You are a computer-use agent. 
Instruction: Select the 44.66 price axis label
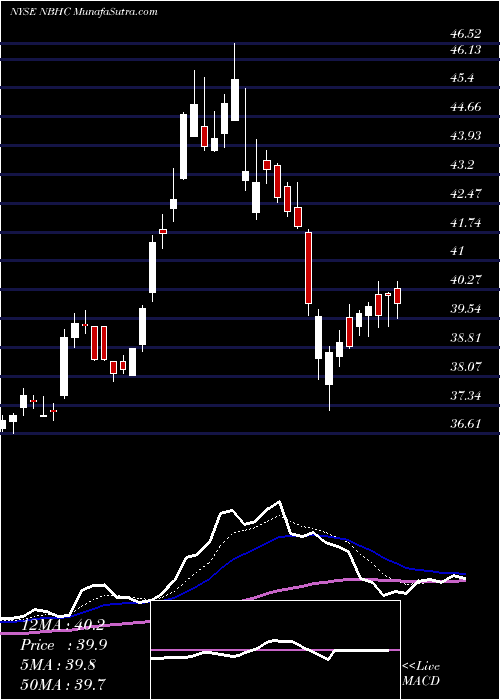point(465,107)
